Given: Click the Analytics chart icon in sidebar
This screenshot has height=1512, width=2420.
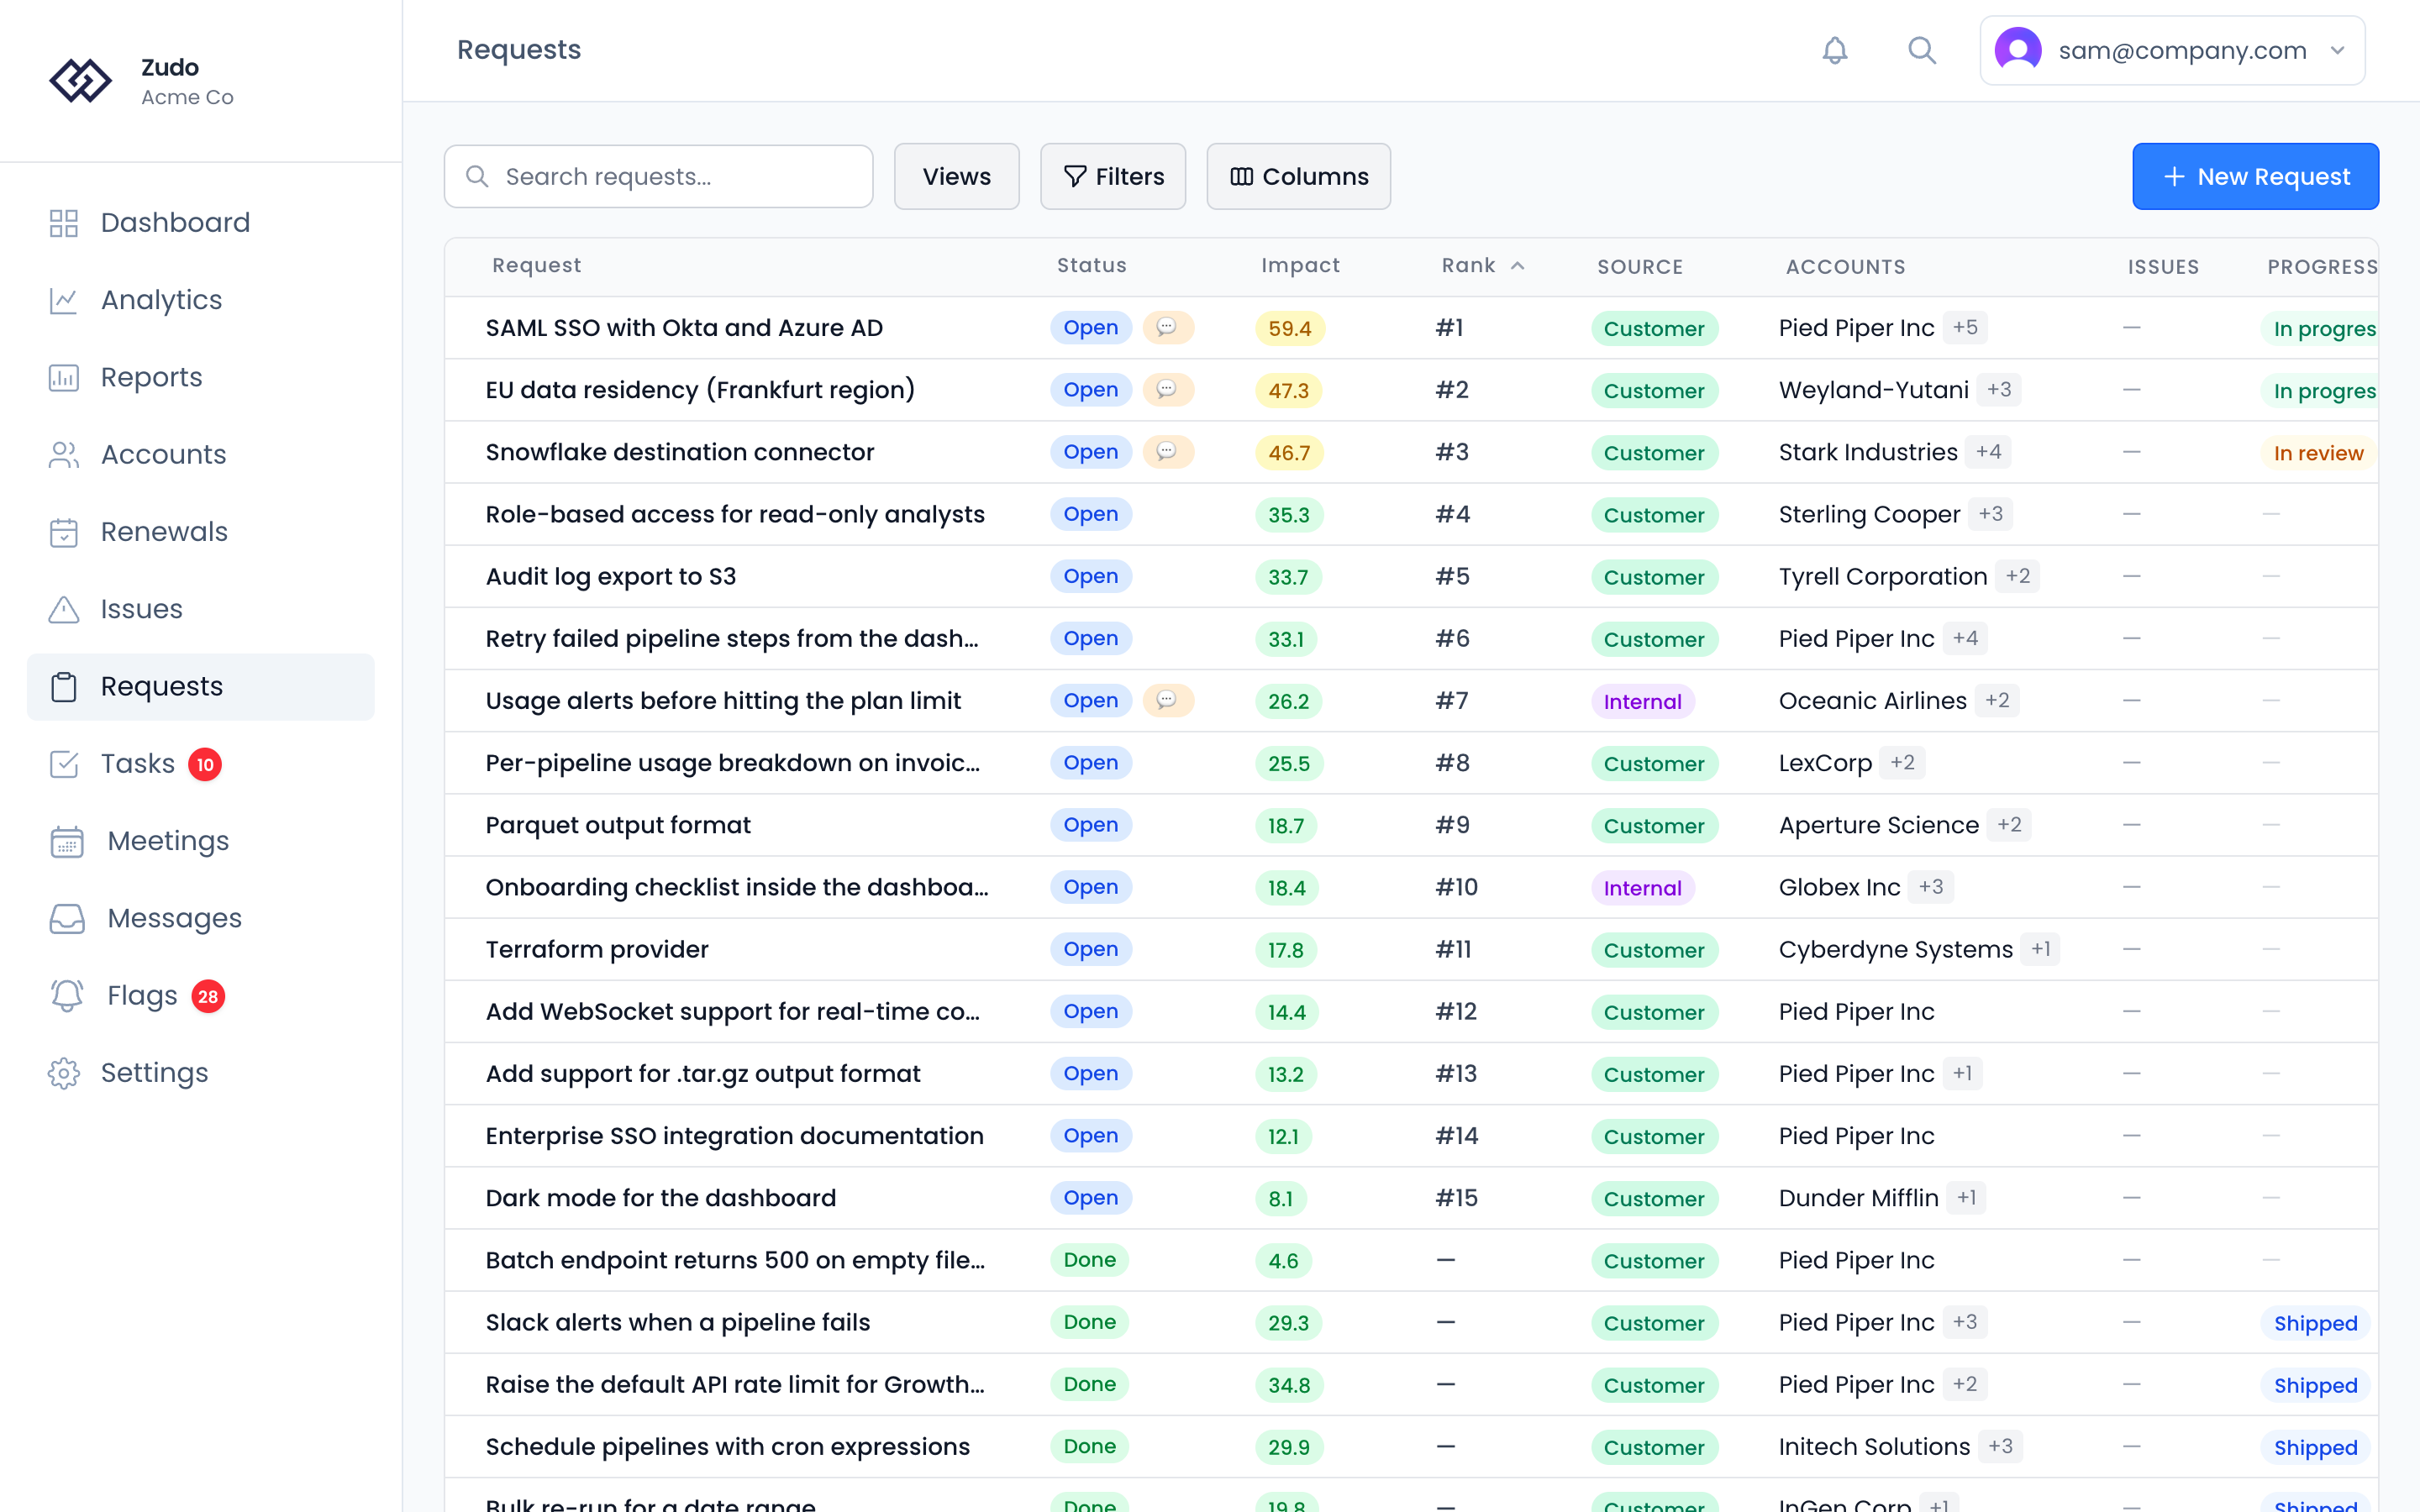Looking at the screenshot, I should point(64,300).
